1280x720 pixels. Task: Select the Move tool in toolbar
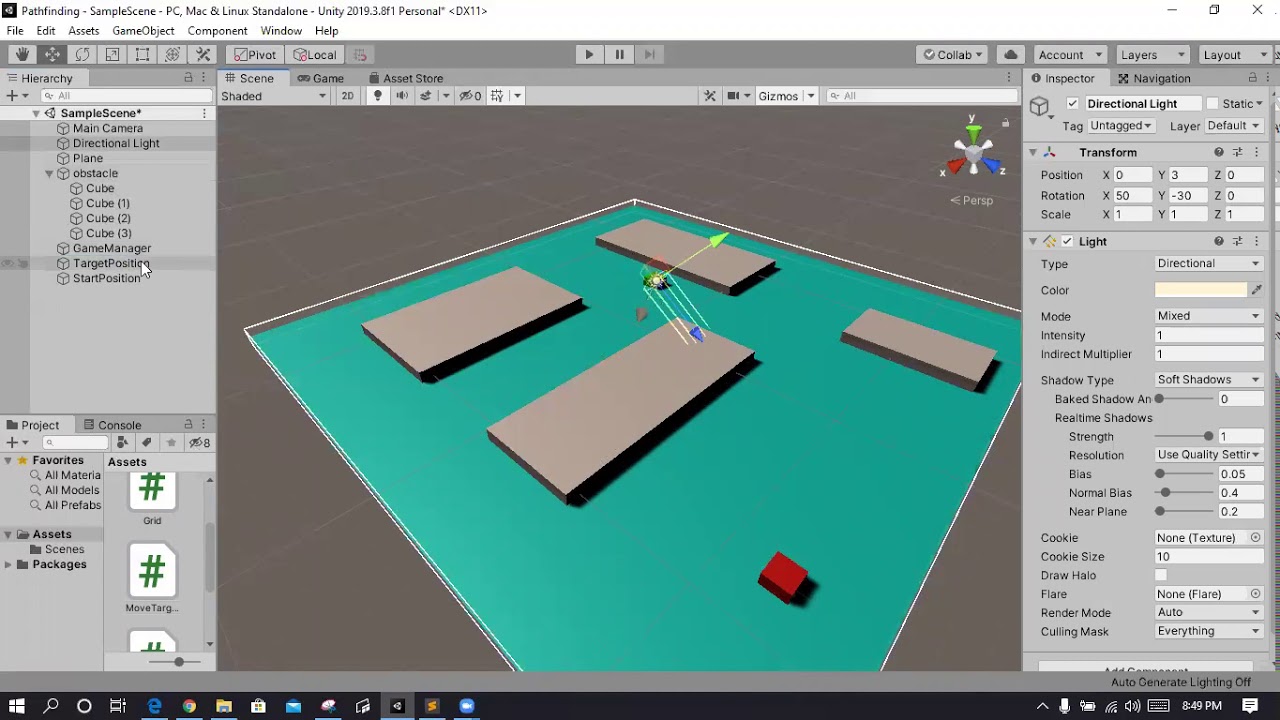click(52, 55)
